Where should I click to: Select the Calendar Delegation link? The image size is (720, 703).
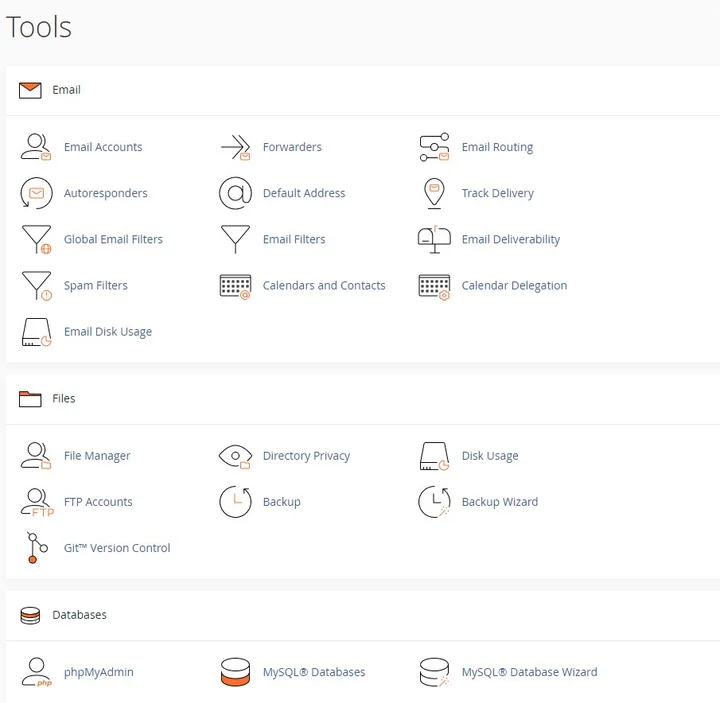[514, 286]
